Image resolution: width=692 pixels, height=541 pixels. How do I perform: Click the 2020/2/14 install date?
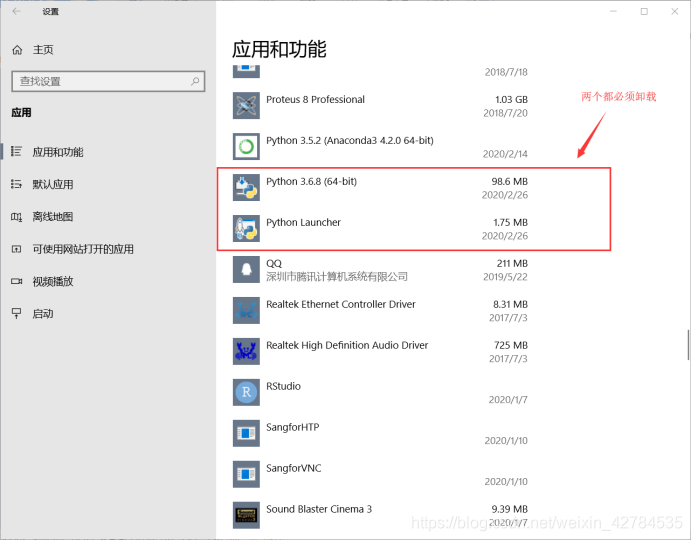coord(505,154)
